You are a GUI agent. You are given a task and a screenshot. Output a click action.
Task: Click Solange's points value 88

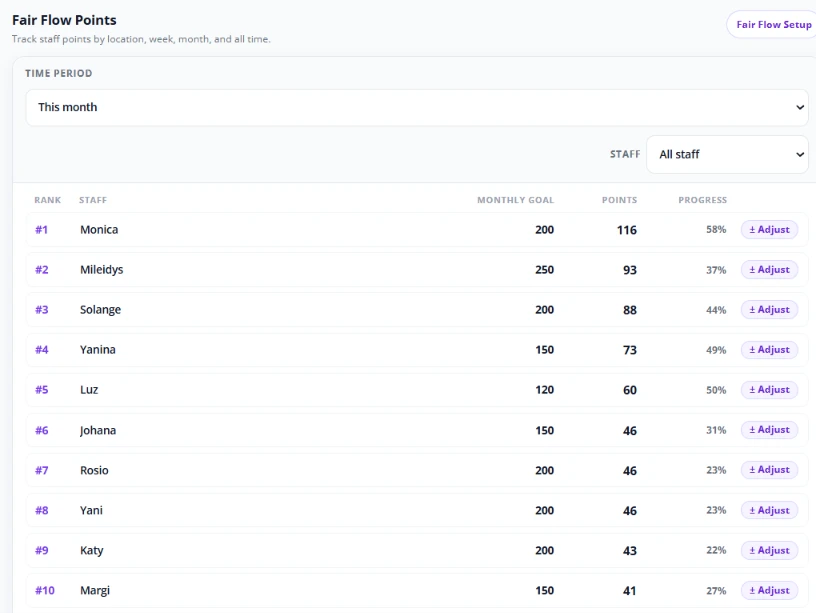(630, 310)
